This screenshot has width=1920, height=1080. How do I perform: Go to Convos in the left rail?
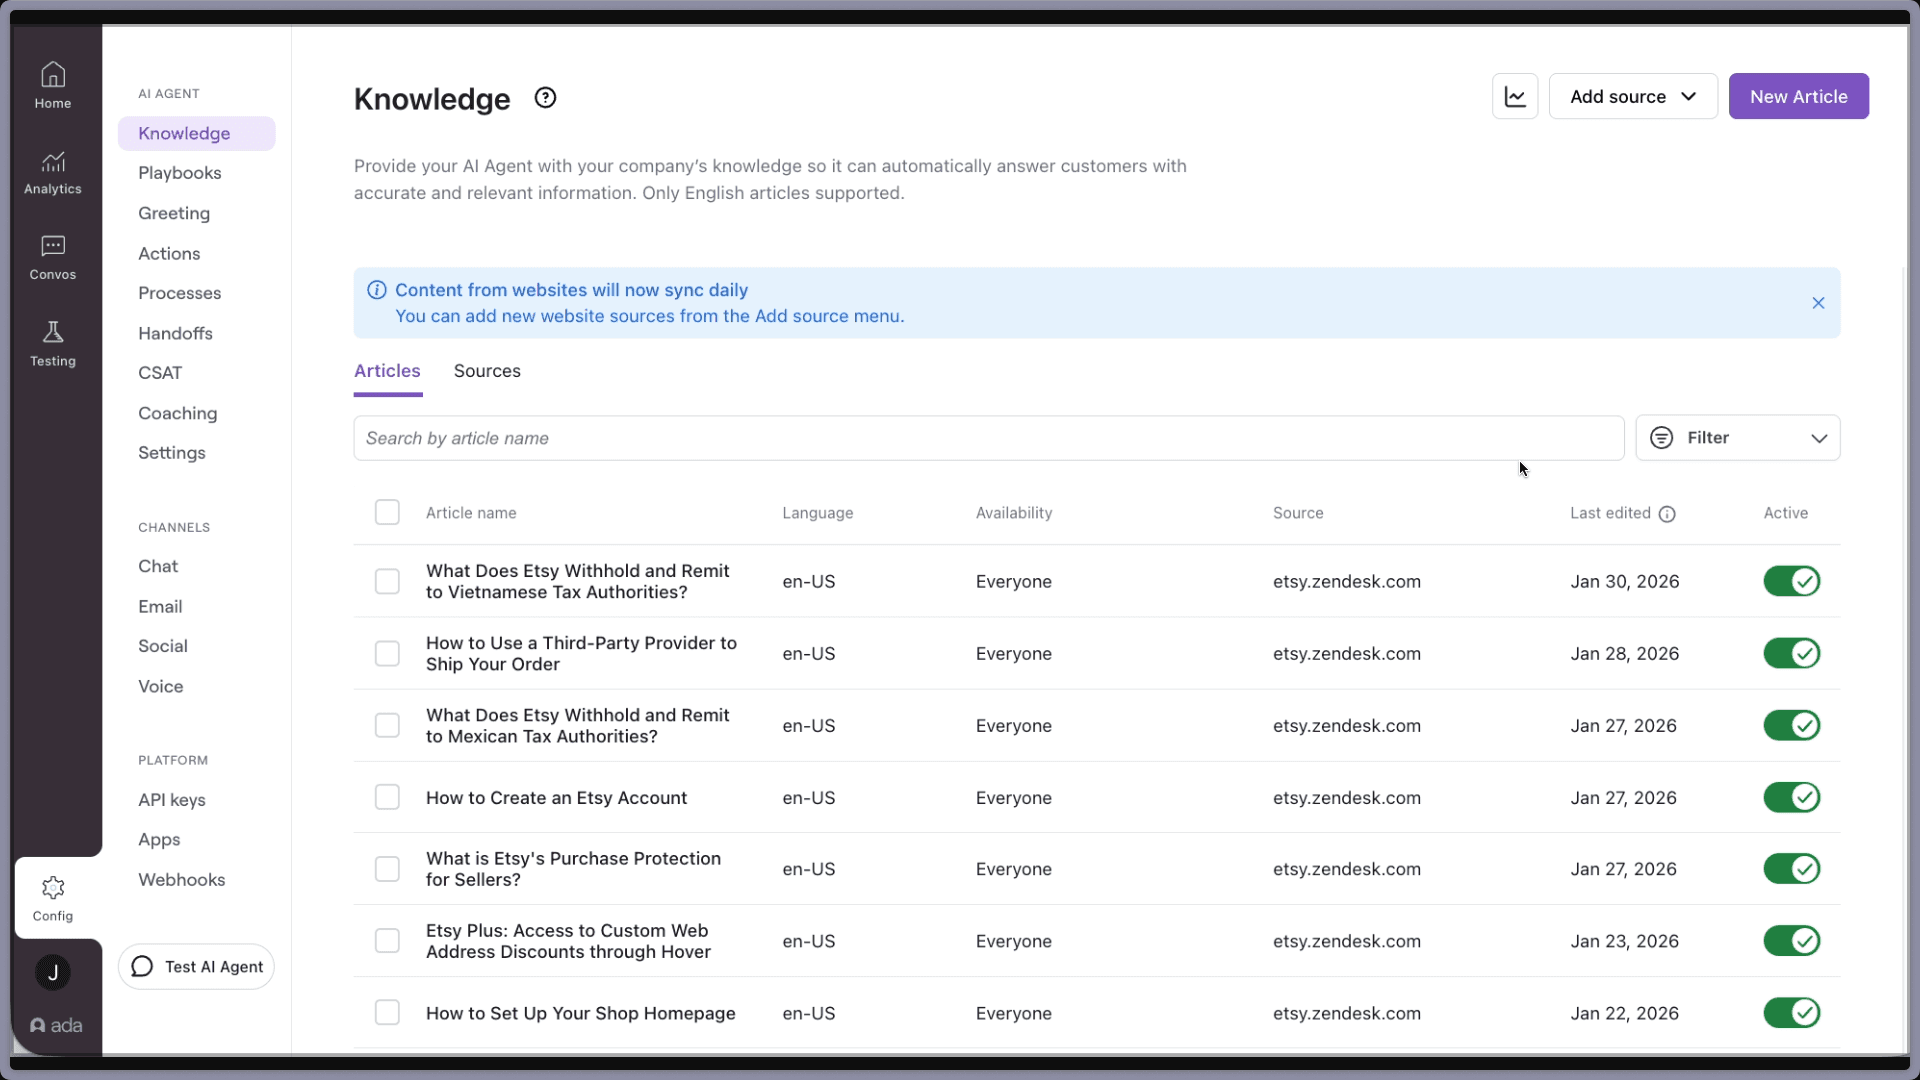pos(53,258)
